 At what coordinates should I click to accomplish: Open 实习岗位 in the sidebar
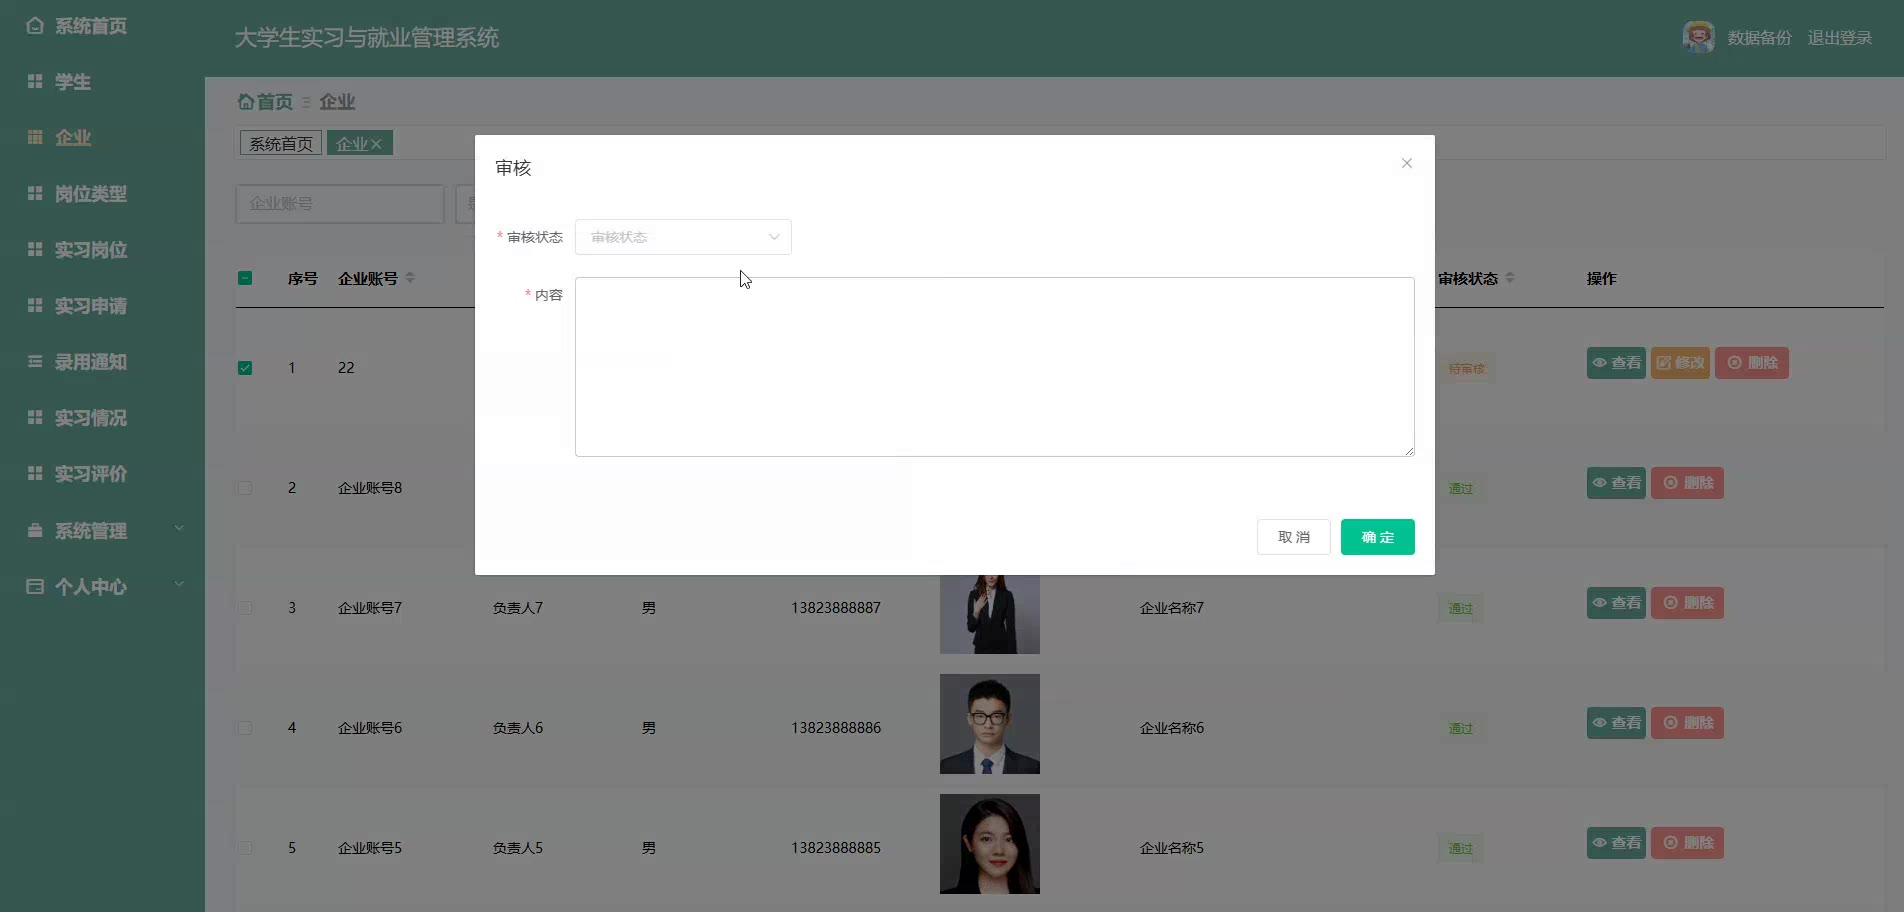tap(90, 250)
